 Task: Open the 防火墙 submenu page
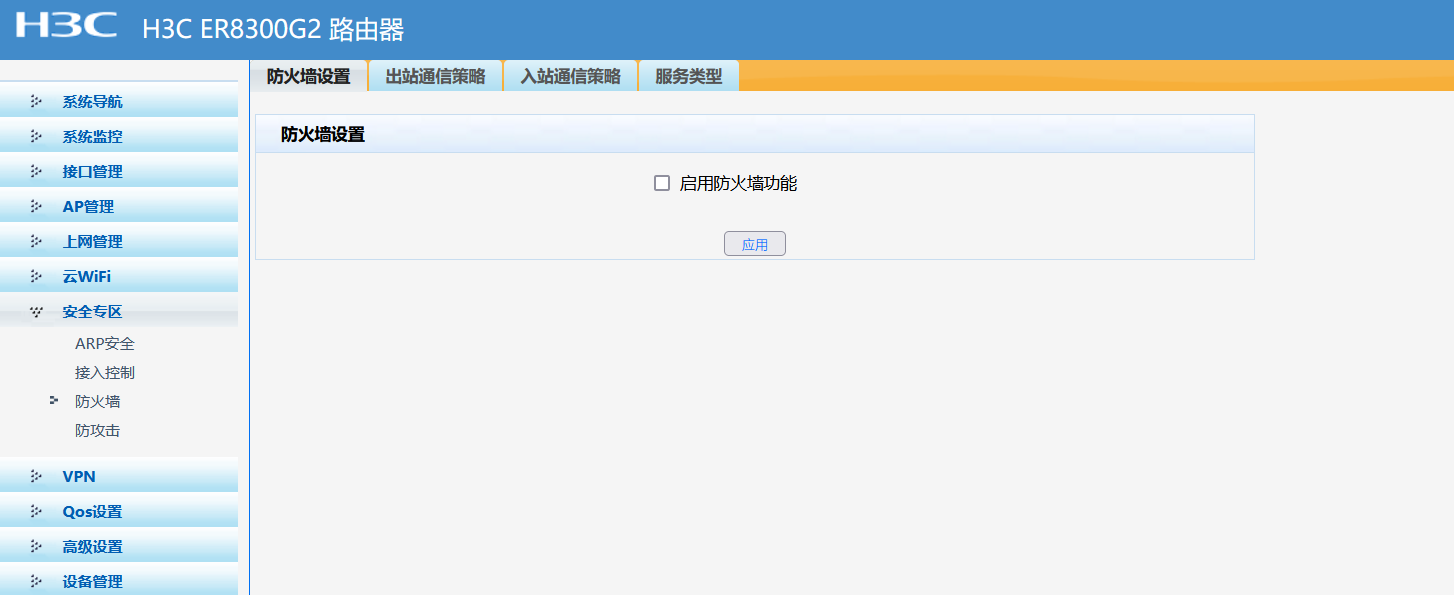point(98,401)
